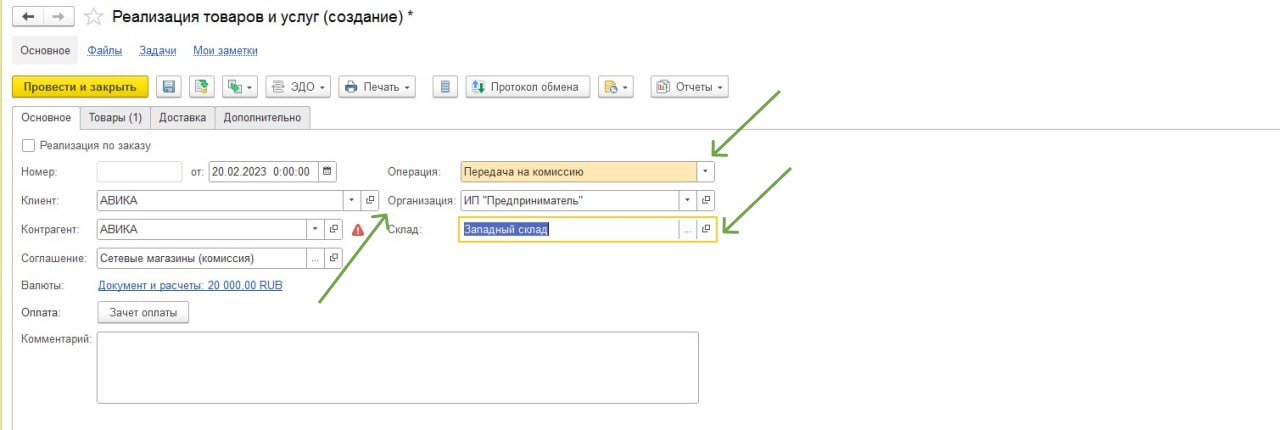Image resolution: width=1280 pixels, height=430 pixels.
Task: Click the save document diskette icon
Action: (169, 87)
